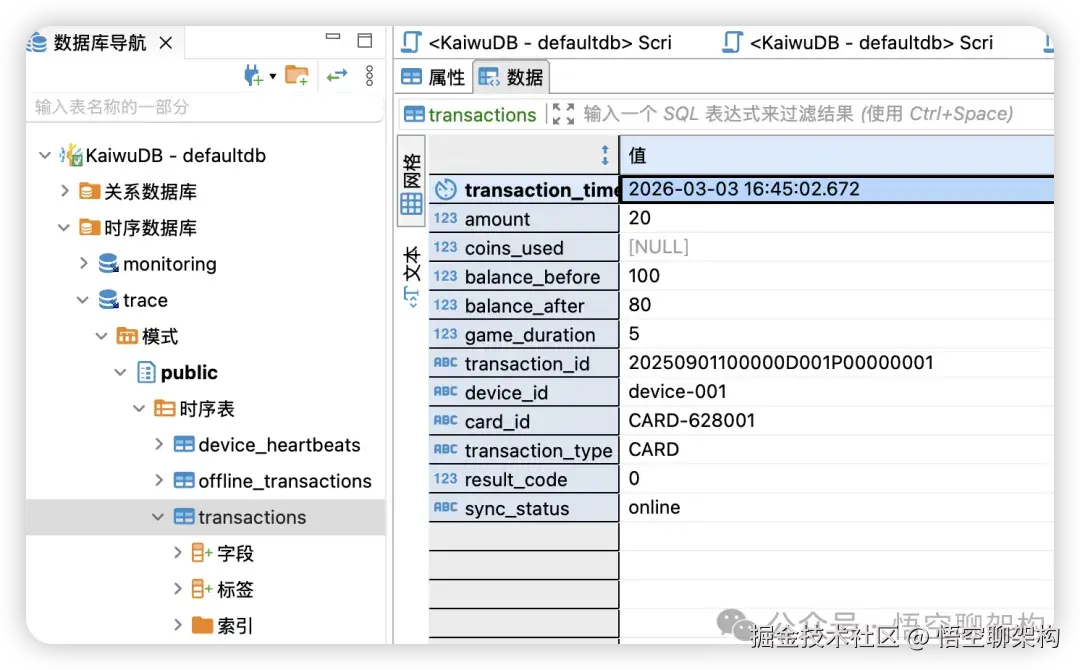Maximize results panel via expand arrows icon
This screenshot has height=670, width=1080.
(x=563, y=114)
